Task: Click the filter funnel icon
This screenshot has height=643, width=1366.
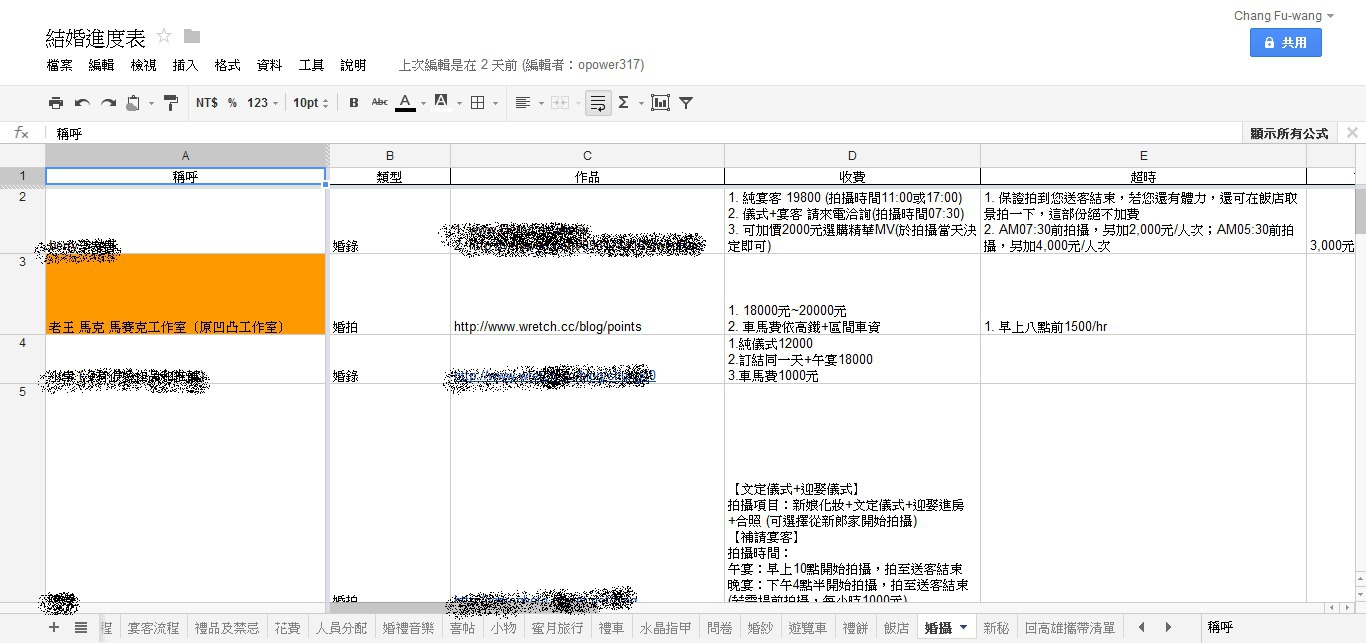Action: click(686, 103)
